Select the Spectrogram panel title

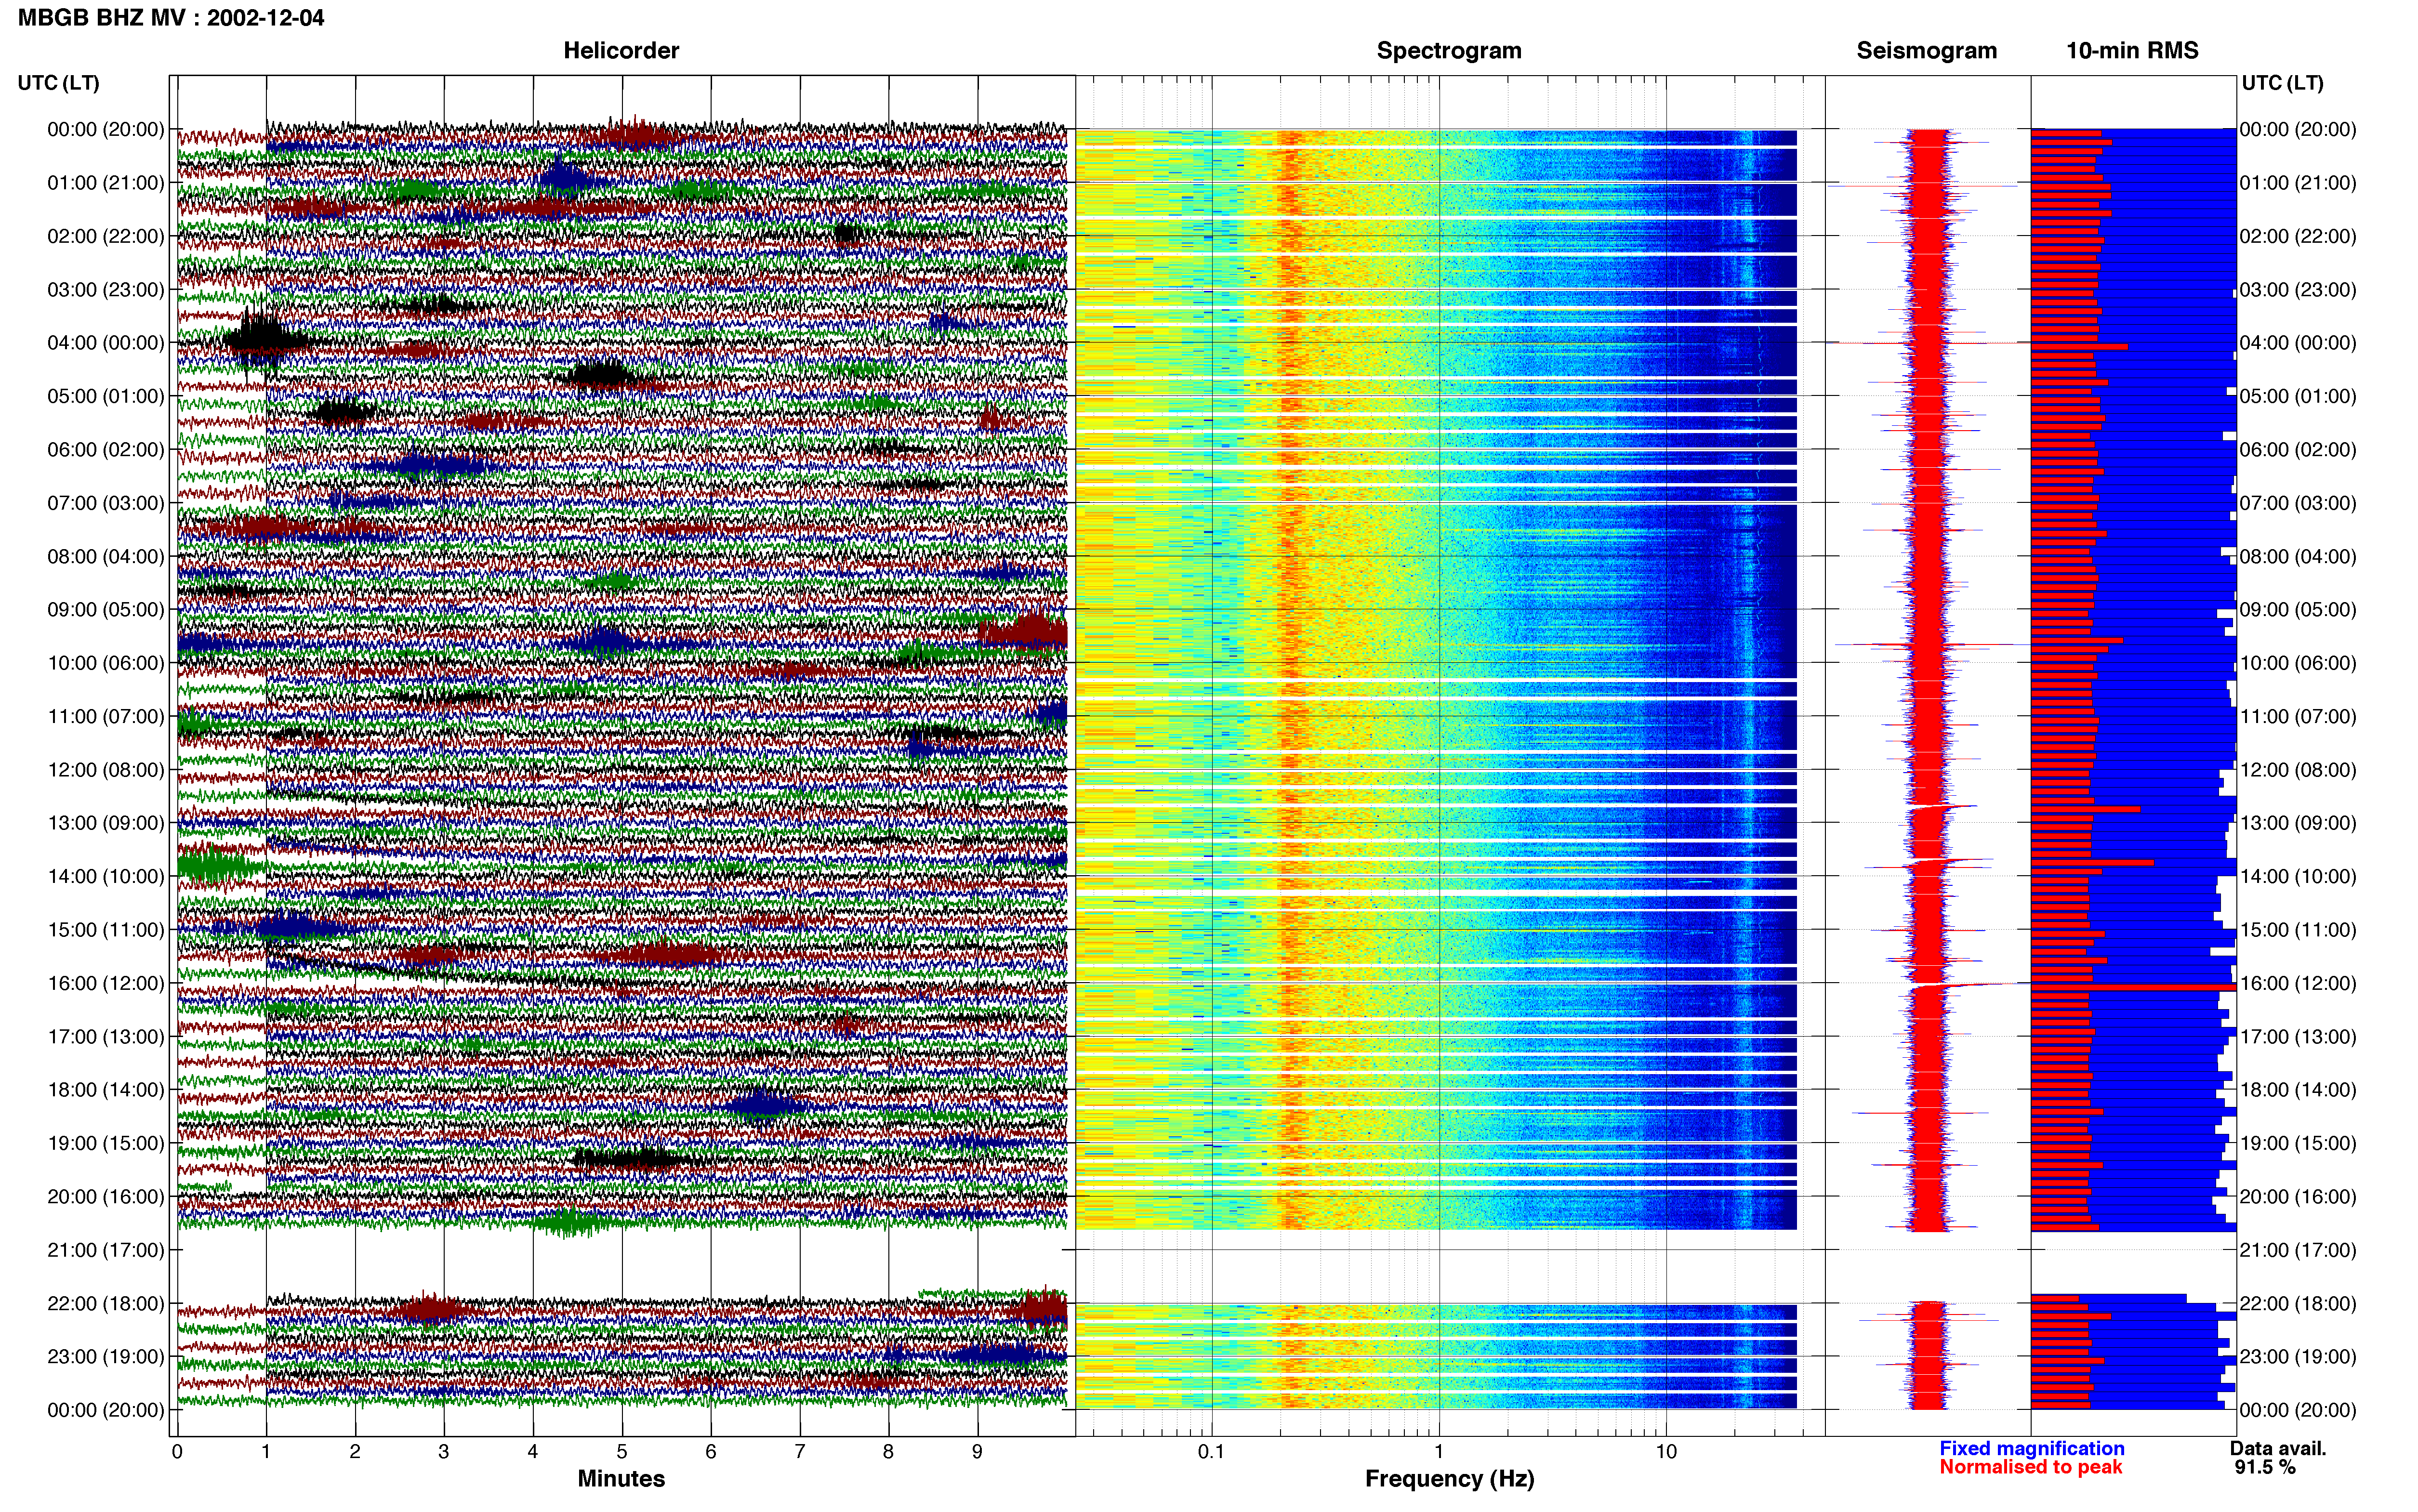click(1449, 50)
